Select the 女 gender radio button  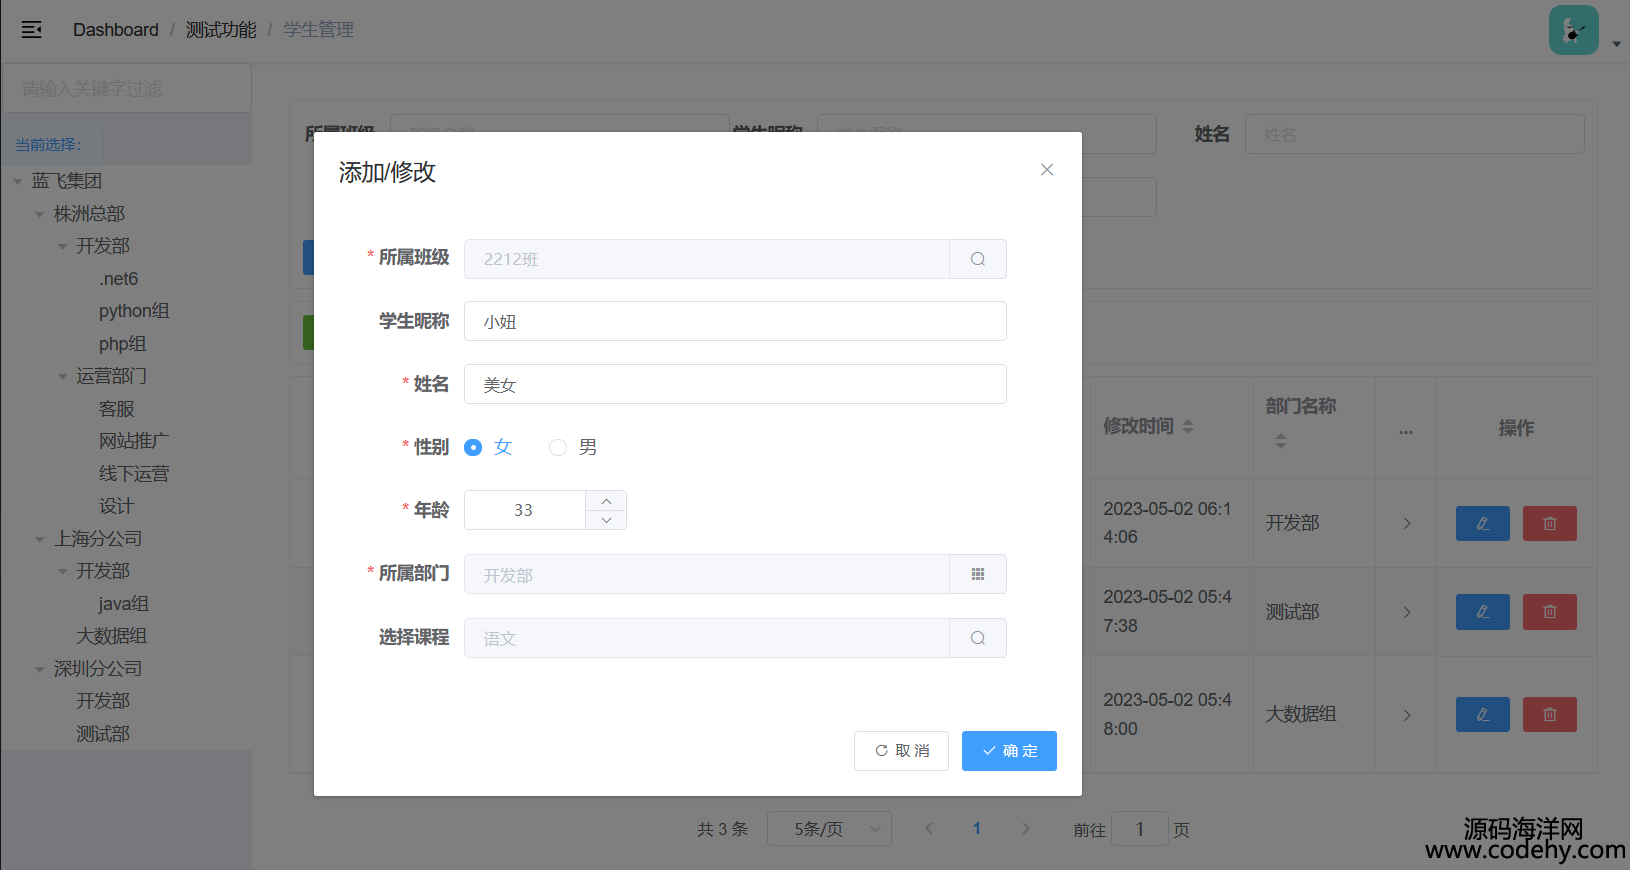473,447
